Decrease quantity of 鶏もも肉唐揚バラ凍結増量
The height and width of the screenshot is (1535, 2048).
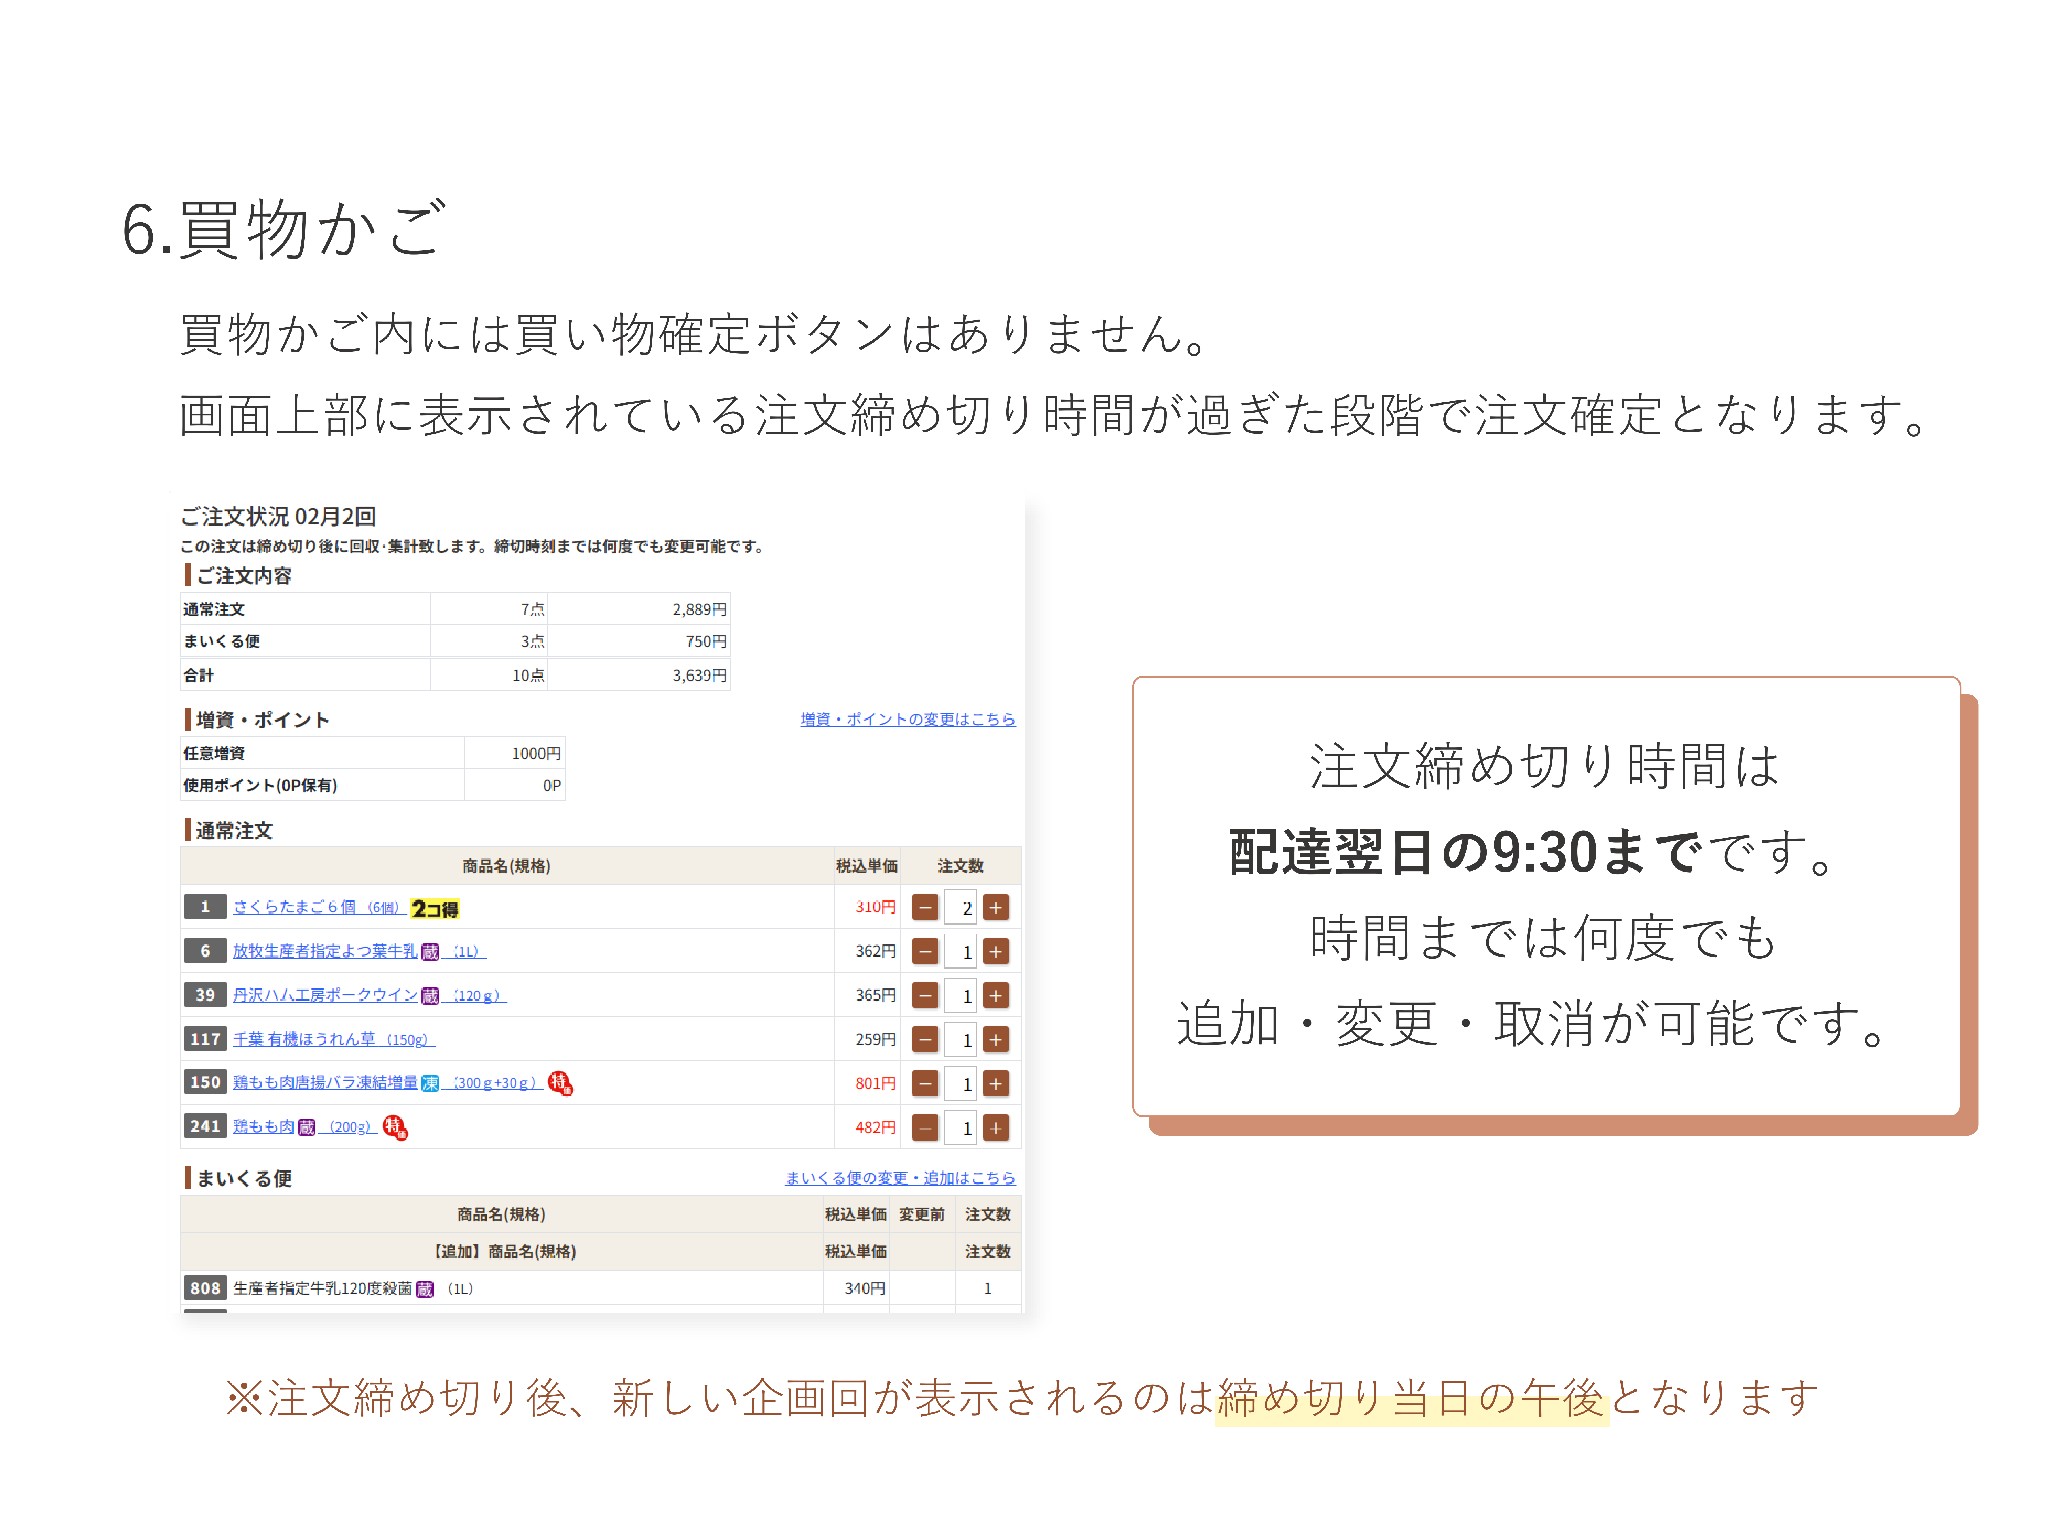click(925, 1084)
